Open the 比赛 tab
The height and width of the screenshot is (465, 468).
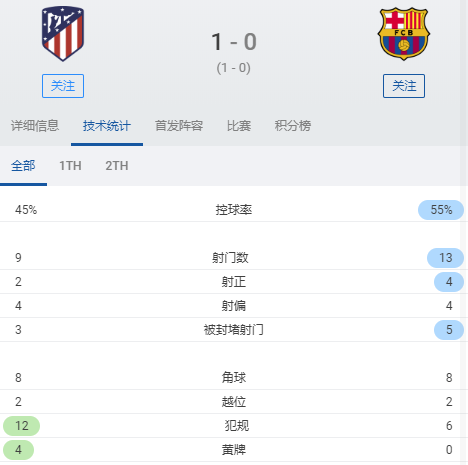(239, 126)
